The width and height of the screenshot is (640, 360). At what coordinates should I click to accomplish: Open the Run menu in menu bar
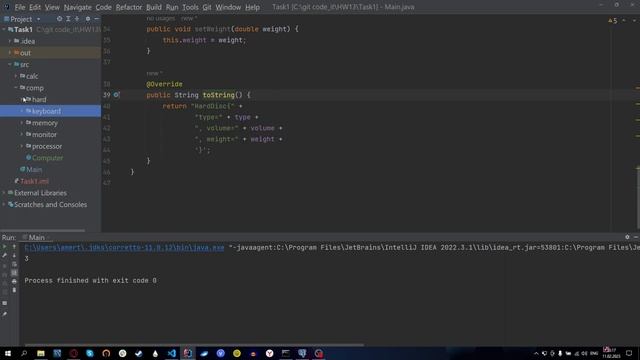[x=172, y=7]
